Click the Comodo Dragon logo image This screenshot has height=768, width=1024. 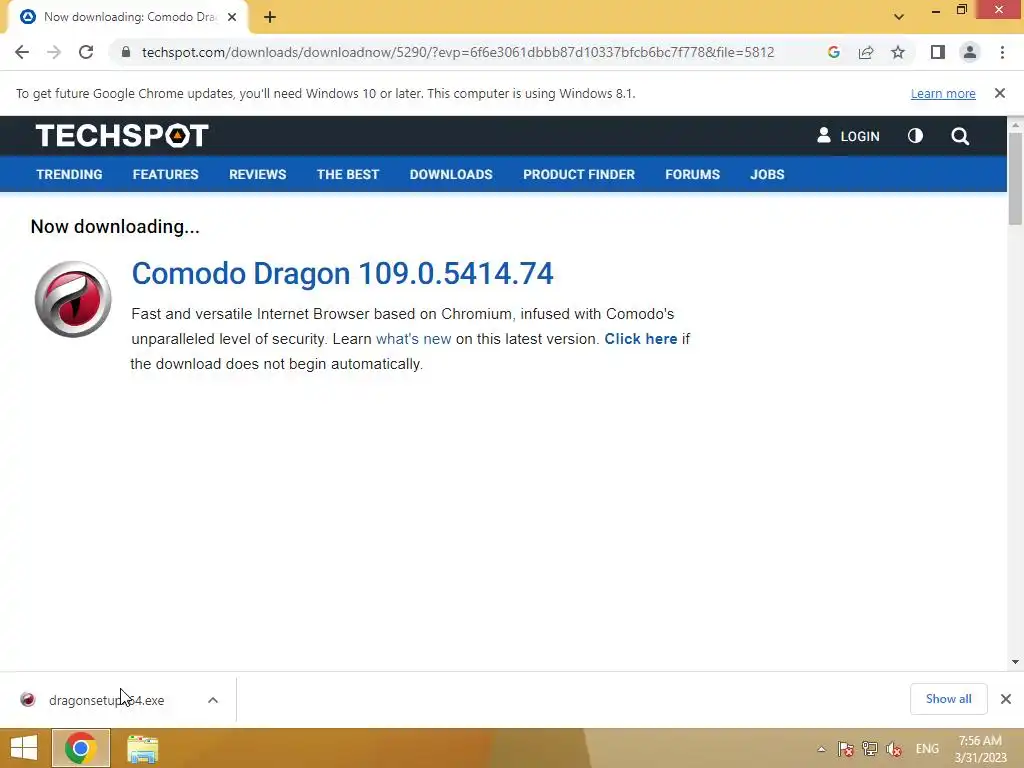tap(73, 299)
